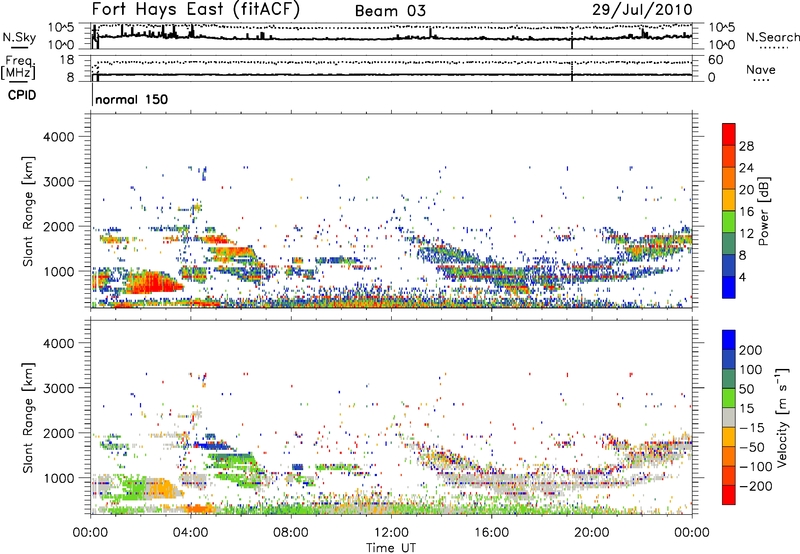Click the blue bottom of Power color bar

coord(729,287)
